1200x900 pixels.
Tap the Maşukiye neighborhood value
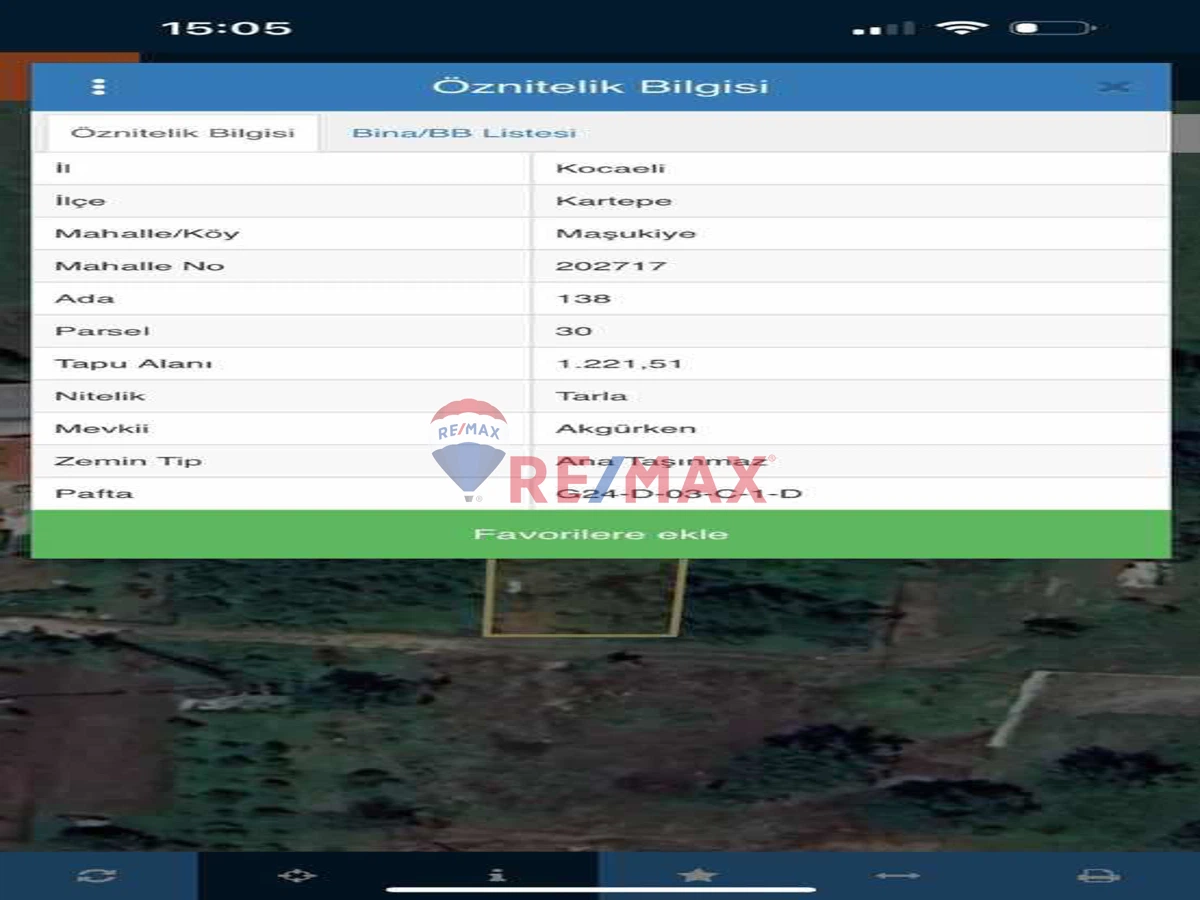point(626,233)
